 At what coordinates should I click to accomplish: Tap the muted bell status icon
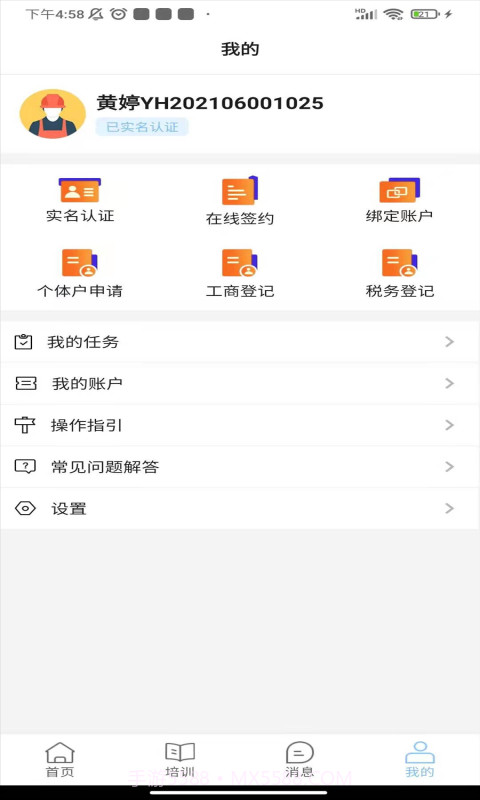[96, 14]
